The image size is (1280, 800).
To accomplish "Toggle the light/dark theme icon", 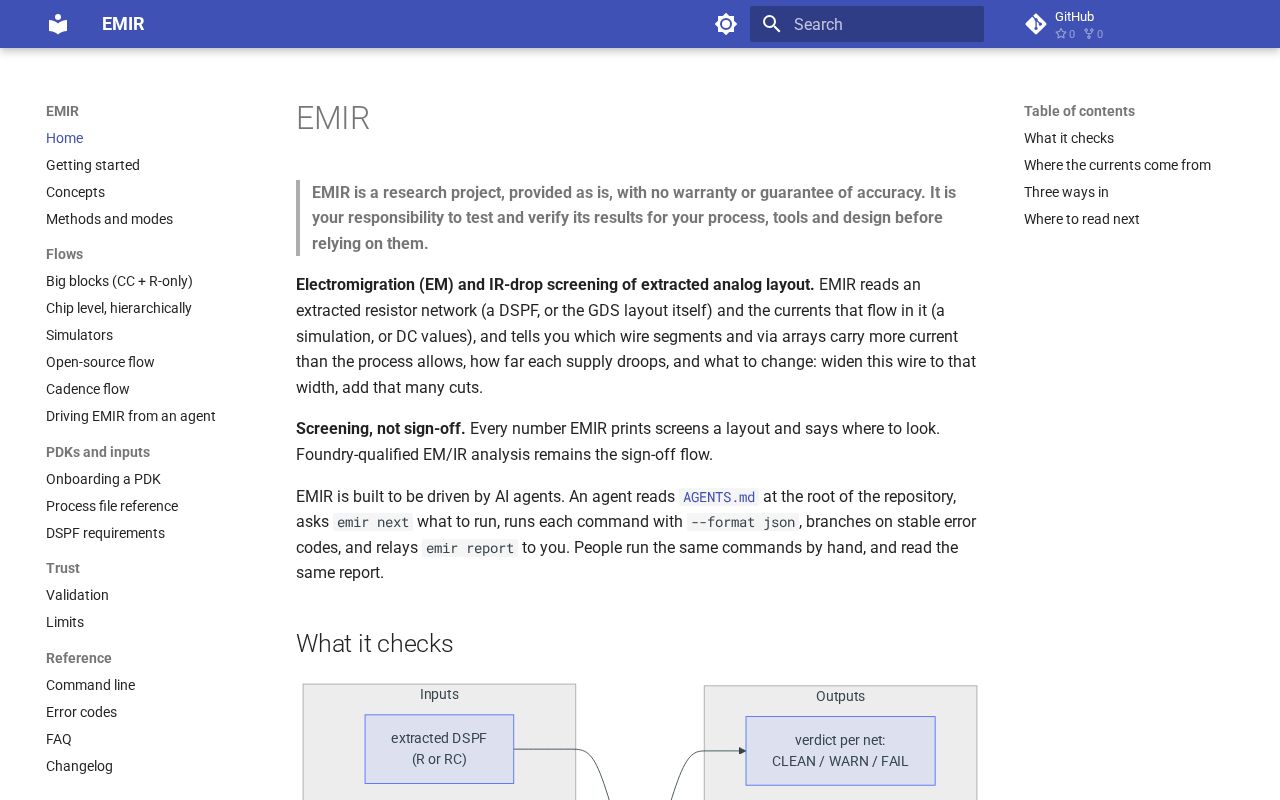I will pos(726,24).
